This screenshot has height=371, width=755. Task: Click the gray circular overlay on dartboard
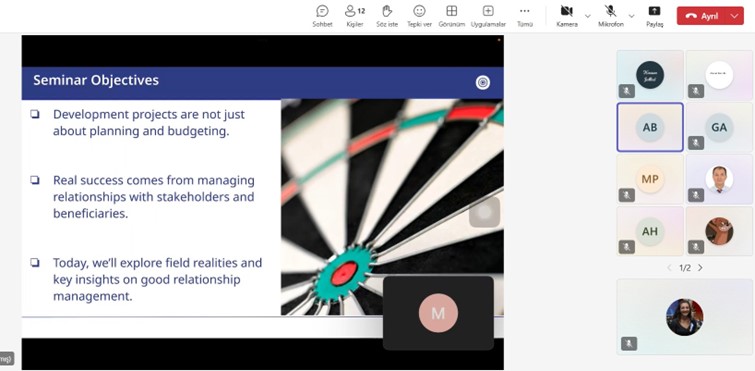(x=484, y=212)
